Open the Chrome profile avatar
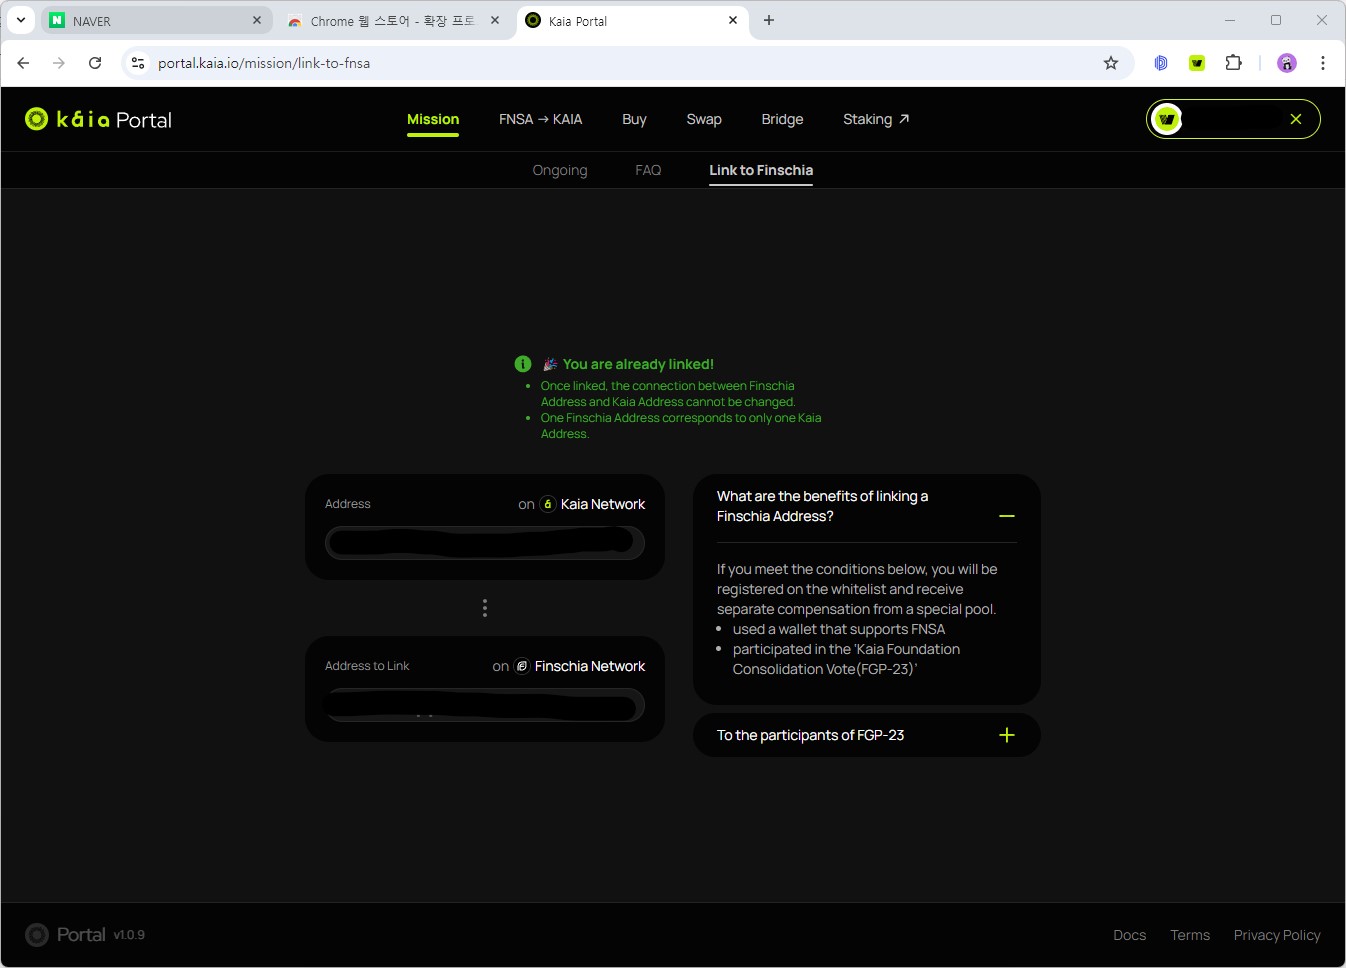The height and width of the screenshot is (968, 1346). click(x=1287, y=63)
